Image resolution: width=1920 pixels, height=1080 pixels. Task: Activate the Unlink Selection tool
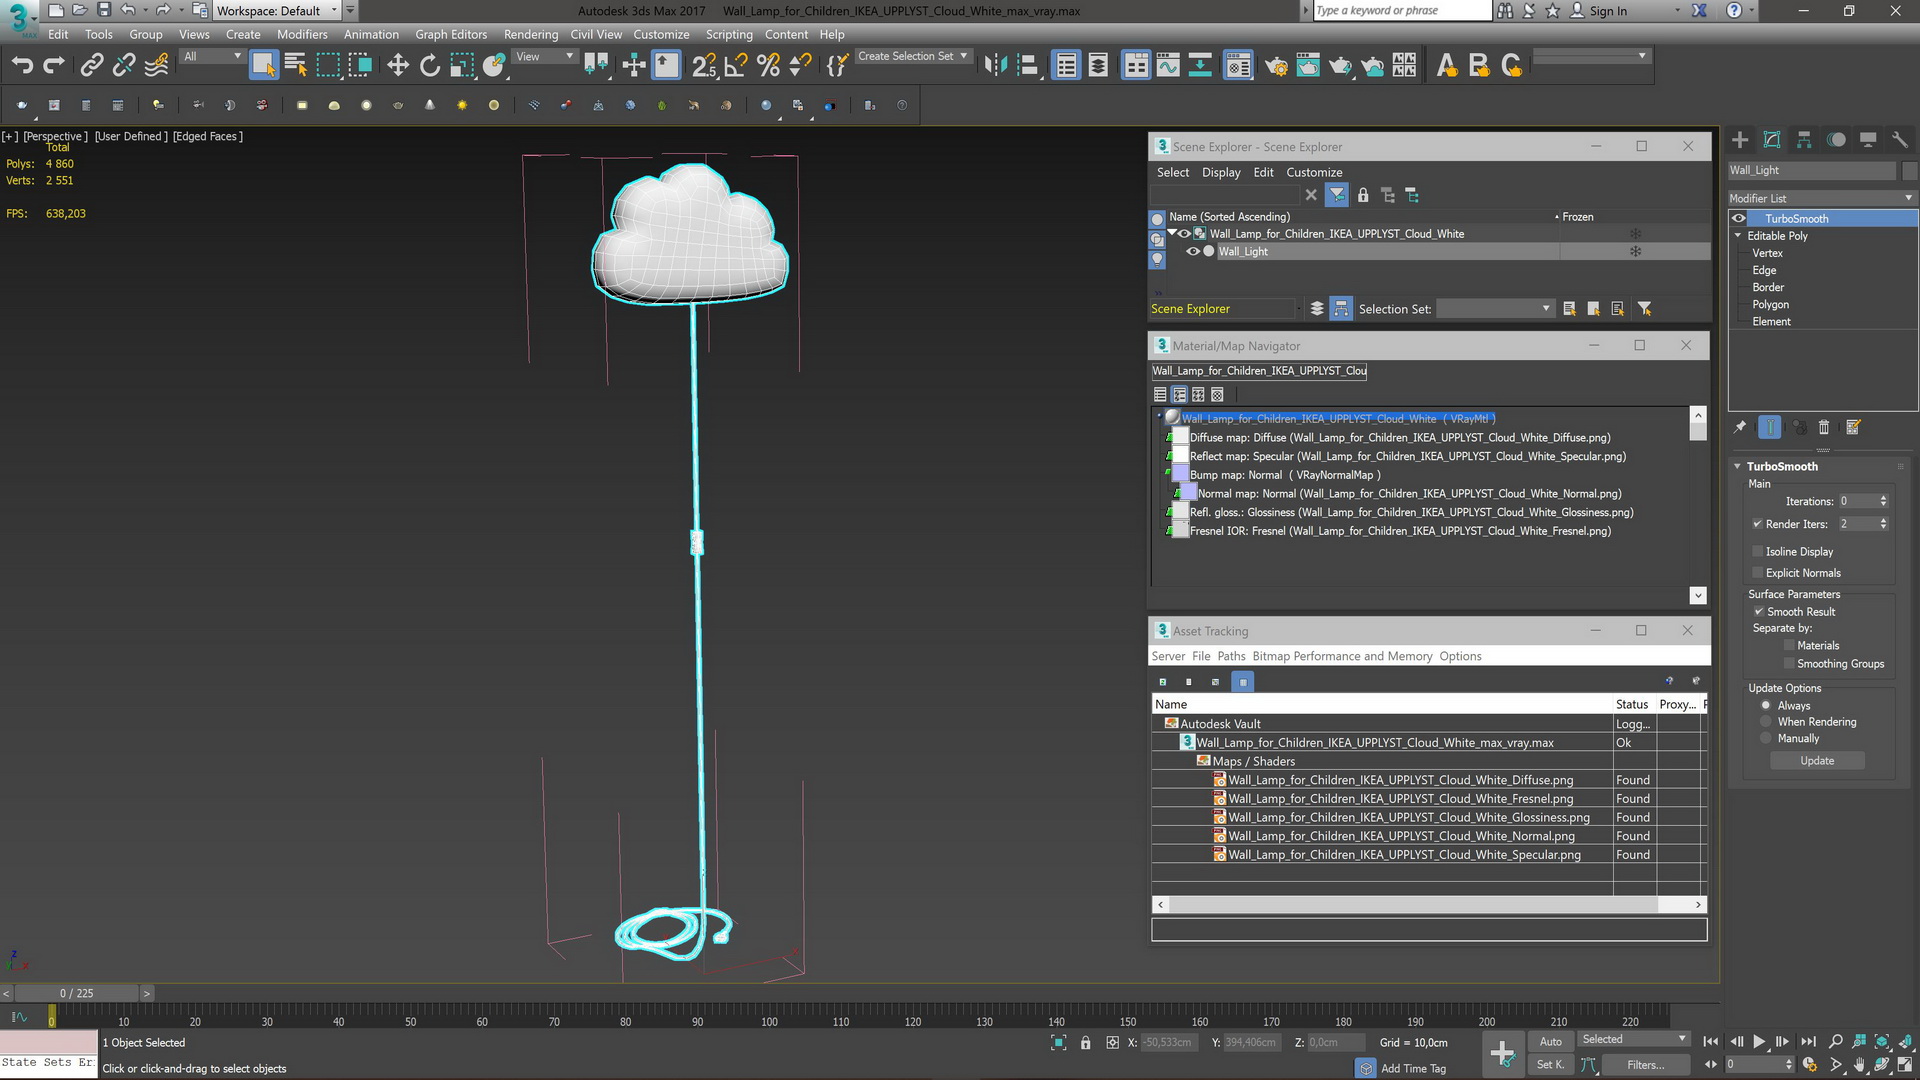pyautogui.click(x=124, y=66)
